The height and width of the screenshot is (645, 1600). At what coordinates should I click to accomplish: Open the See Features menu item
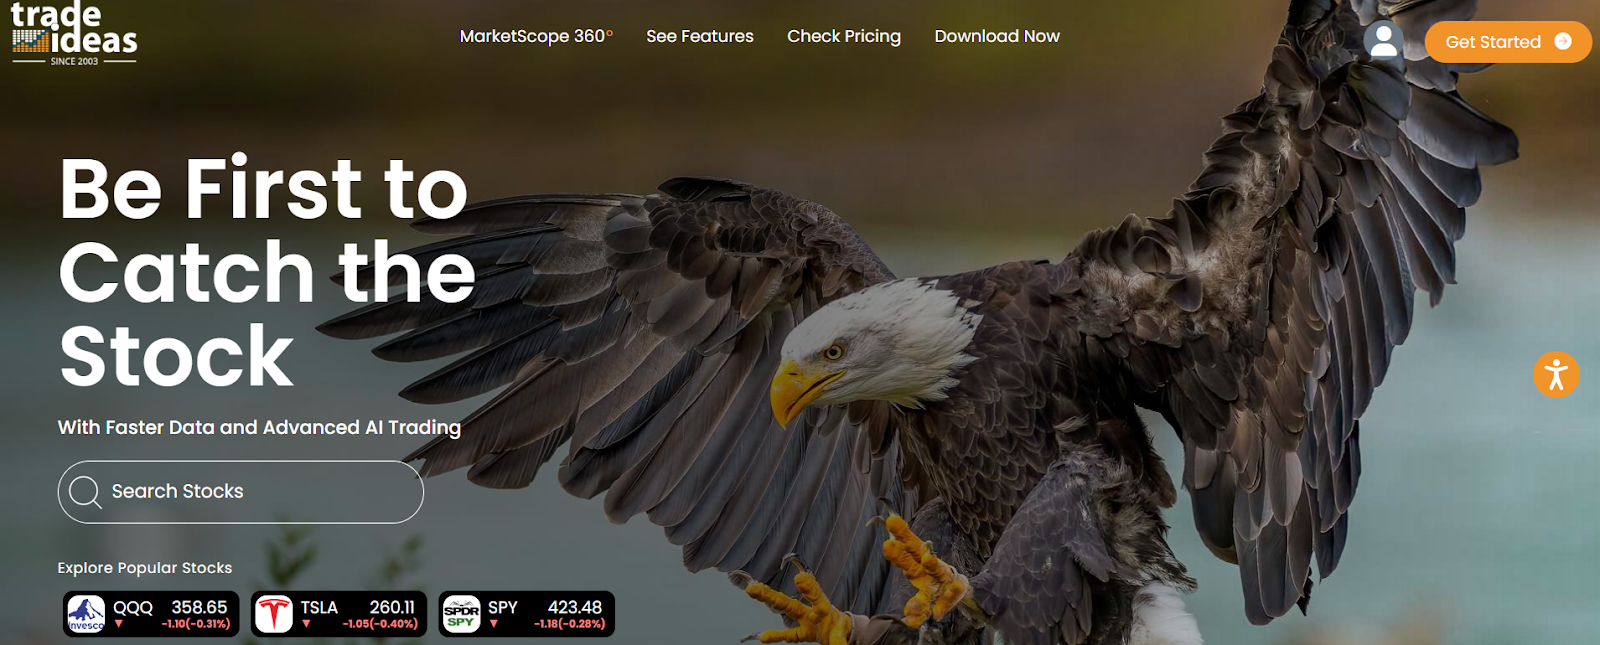(x=700, y=36)
